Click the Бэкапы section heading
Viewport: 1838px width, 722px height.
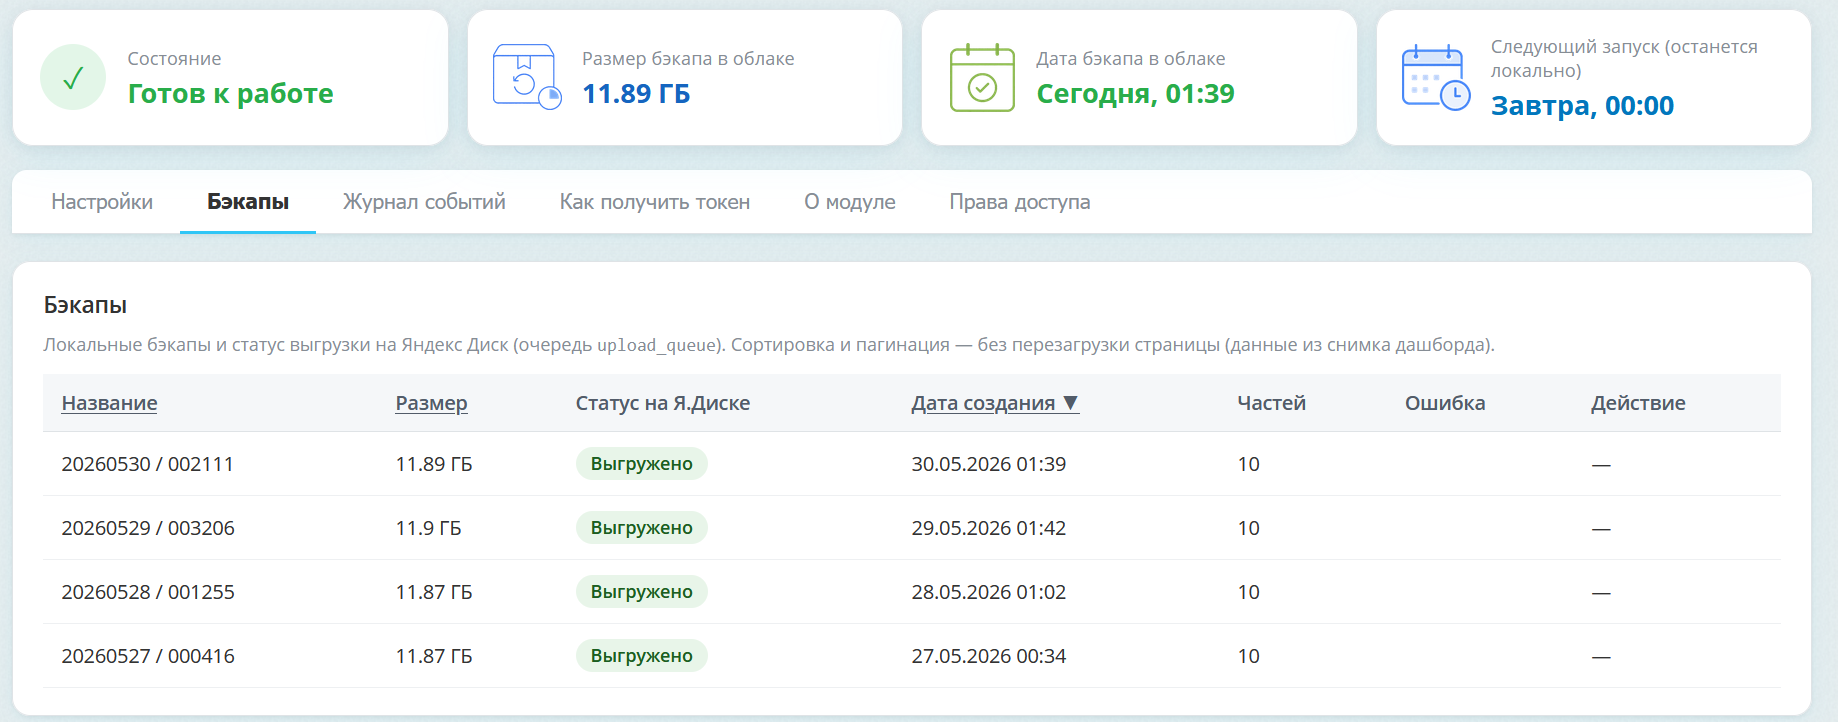pyautogui.click(x=85, y=305)
